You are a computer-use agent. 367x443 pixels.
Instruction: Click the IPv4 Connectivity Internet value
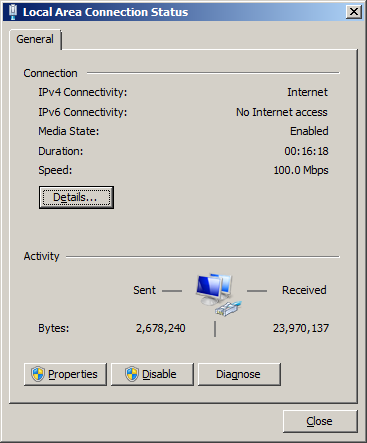[307, 92]
